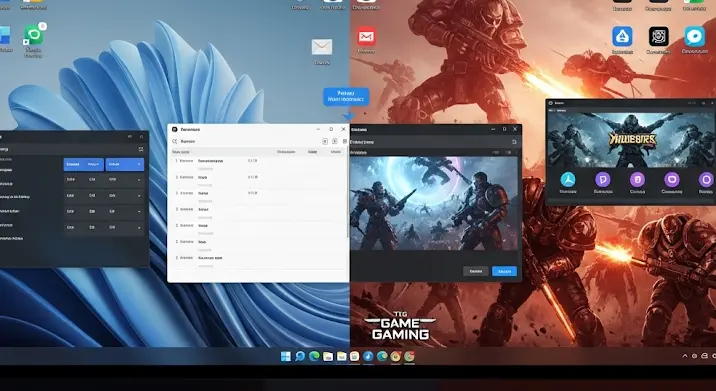
Task: Open the teal arrow icon in game launcher
Action: point(568,180)
